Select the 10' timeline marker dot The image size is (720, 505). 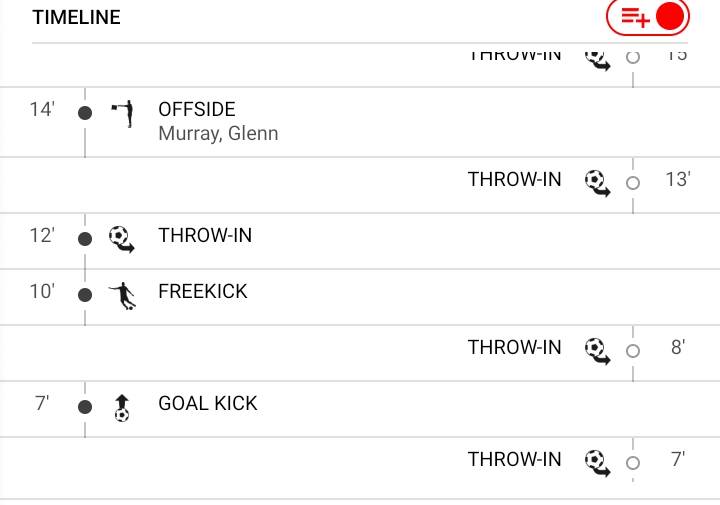(85, 295)
